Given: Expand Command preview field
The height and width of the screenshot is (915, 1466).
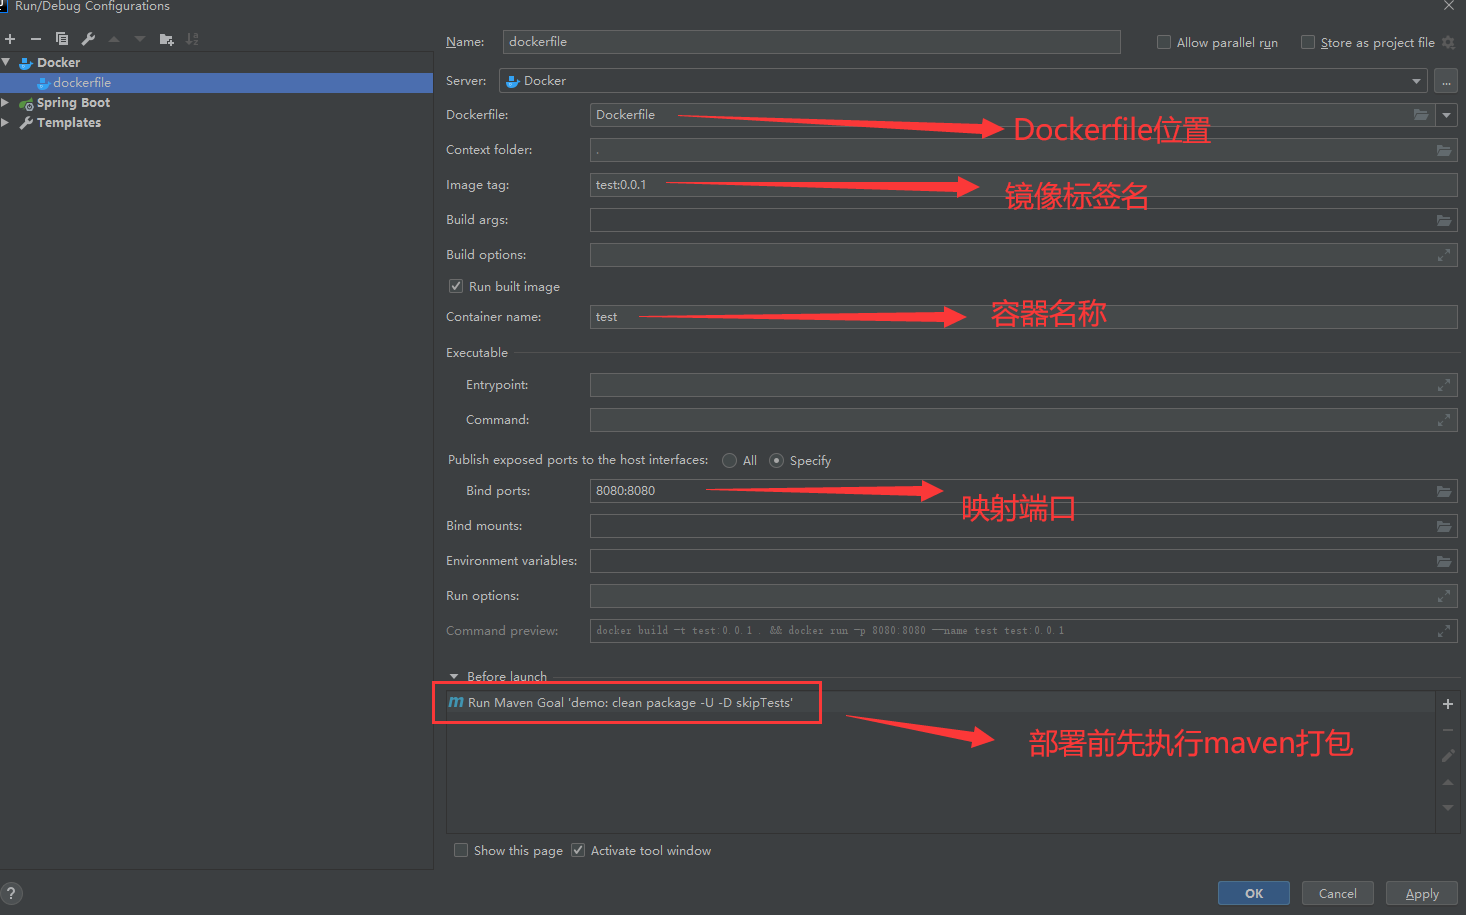Looking at the screenshot, I should 1444,631.
